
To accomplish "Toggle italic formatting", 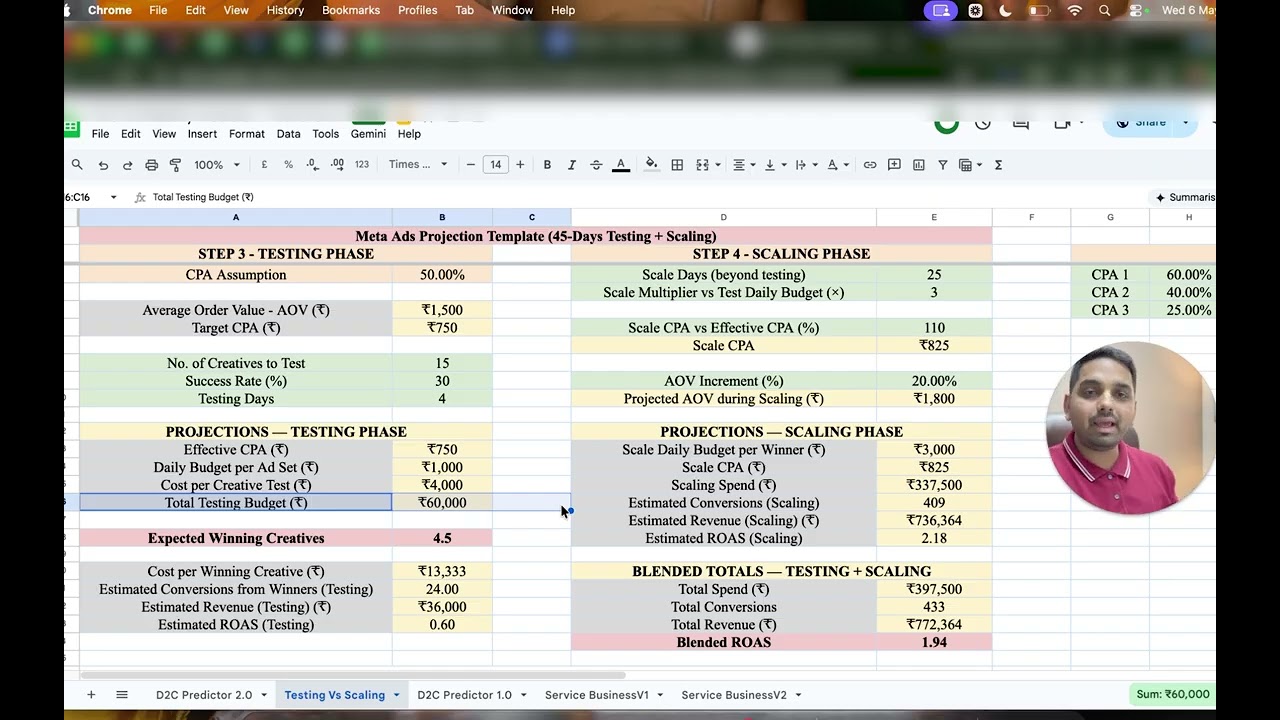I will 572,165.
